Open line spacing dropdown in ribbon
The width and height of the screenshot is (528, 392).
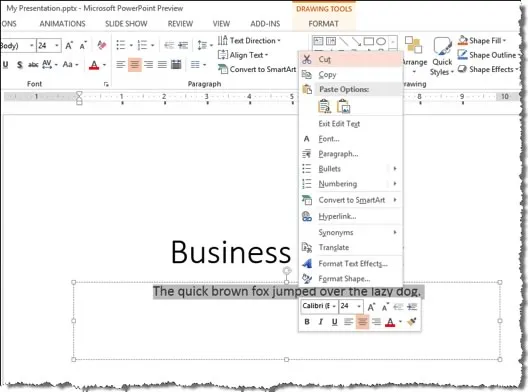tap(205, 45)
